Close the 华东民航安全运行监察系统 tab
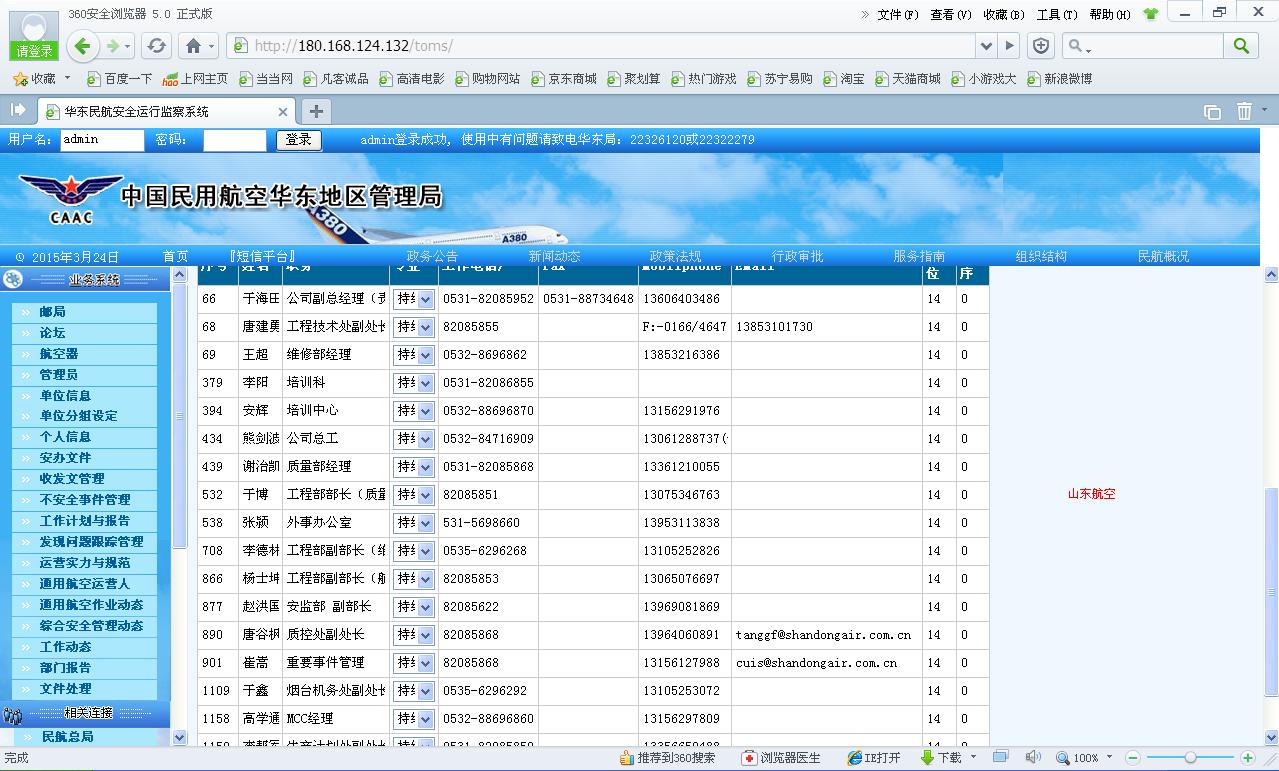Screen dimensions: 1279x771 [283, 112]
